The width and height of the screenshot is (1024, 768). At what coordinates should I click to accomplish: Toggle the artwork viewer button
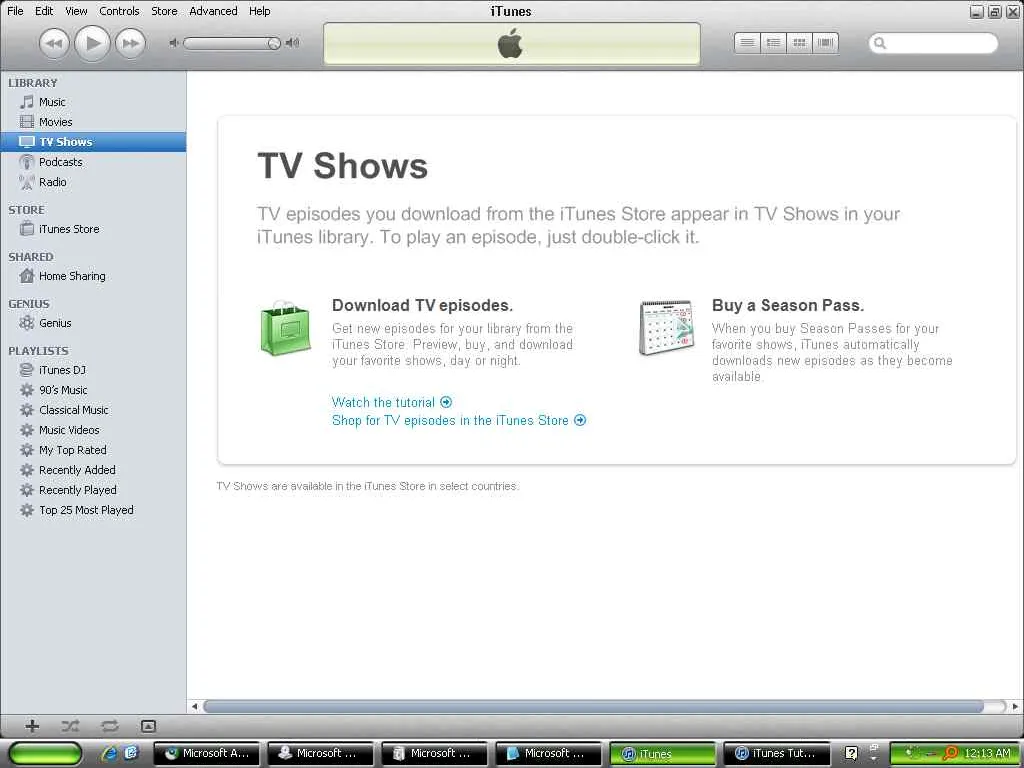[148, 726]
